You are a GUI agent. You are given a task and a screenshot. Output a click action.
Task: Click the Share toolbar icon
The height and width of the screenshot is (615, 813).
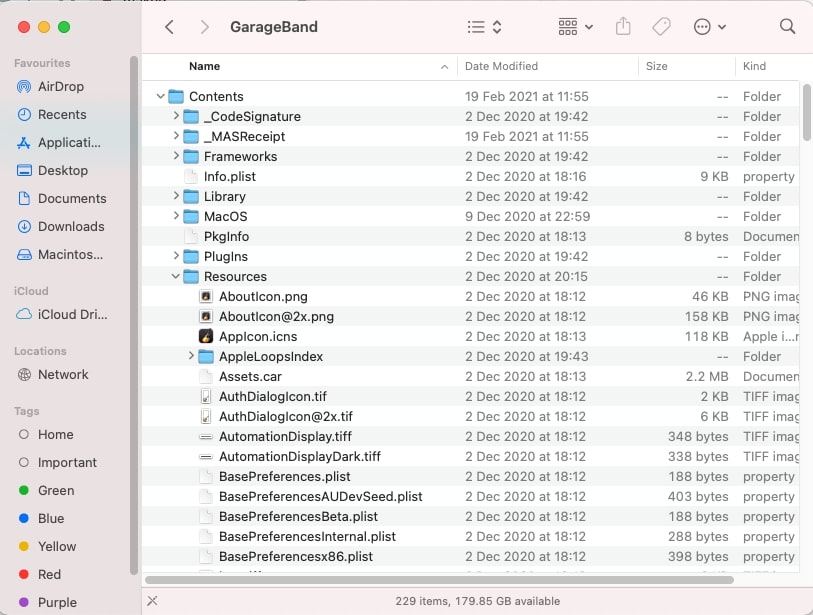coord(623,26)
